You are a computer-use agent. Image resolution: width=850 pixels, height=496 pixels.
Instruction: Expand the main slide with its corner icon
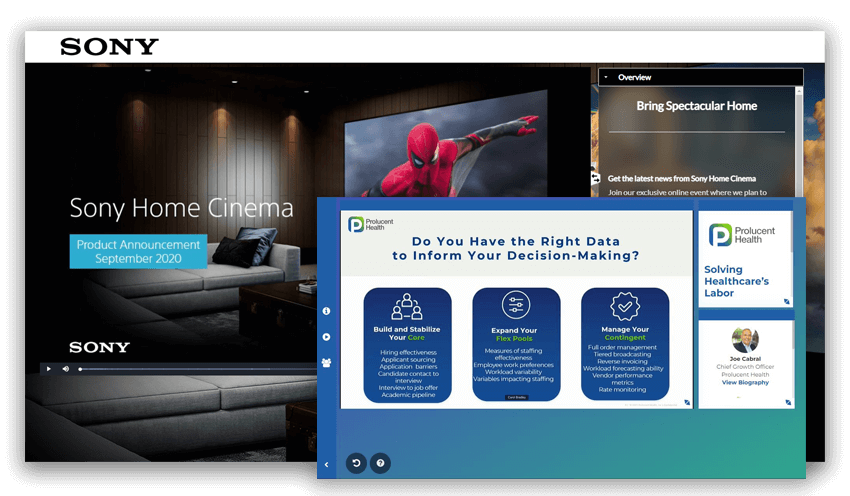click(687, 402)
